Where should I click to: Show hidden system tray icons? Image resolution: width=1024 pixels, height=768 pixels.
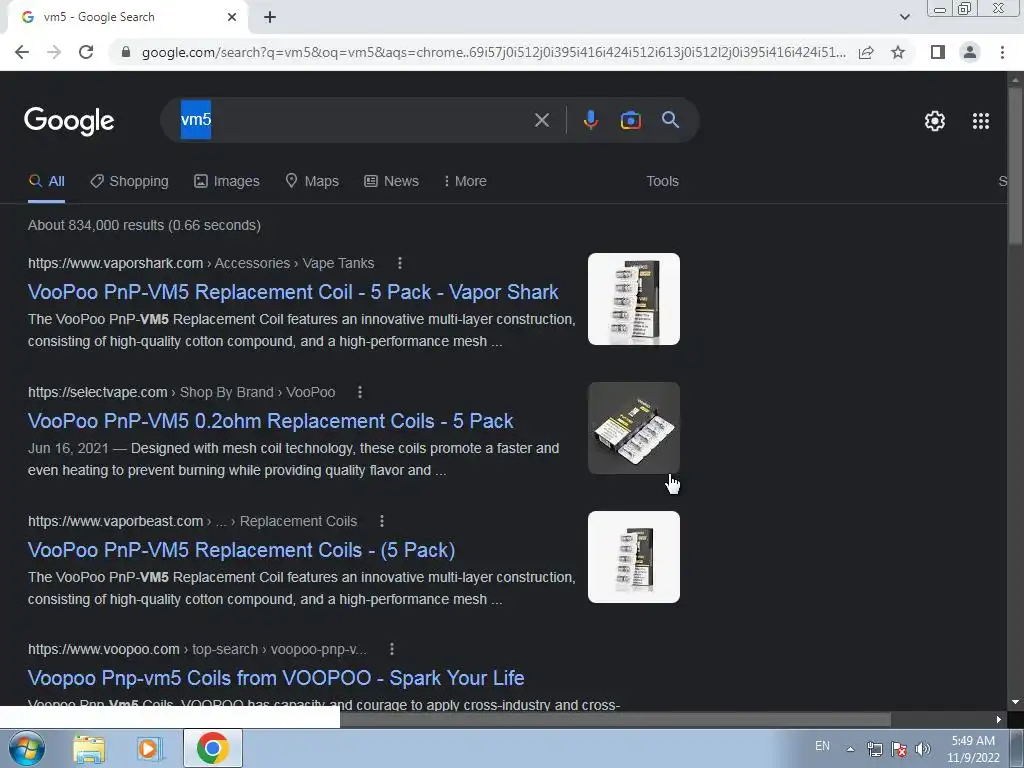click(x=850, y=749)
